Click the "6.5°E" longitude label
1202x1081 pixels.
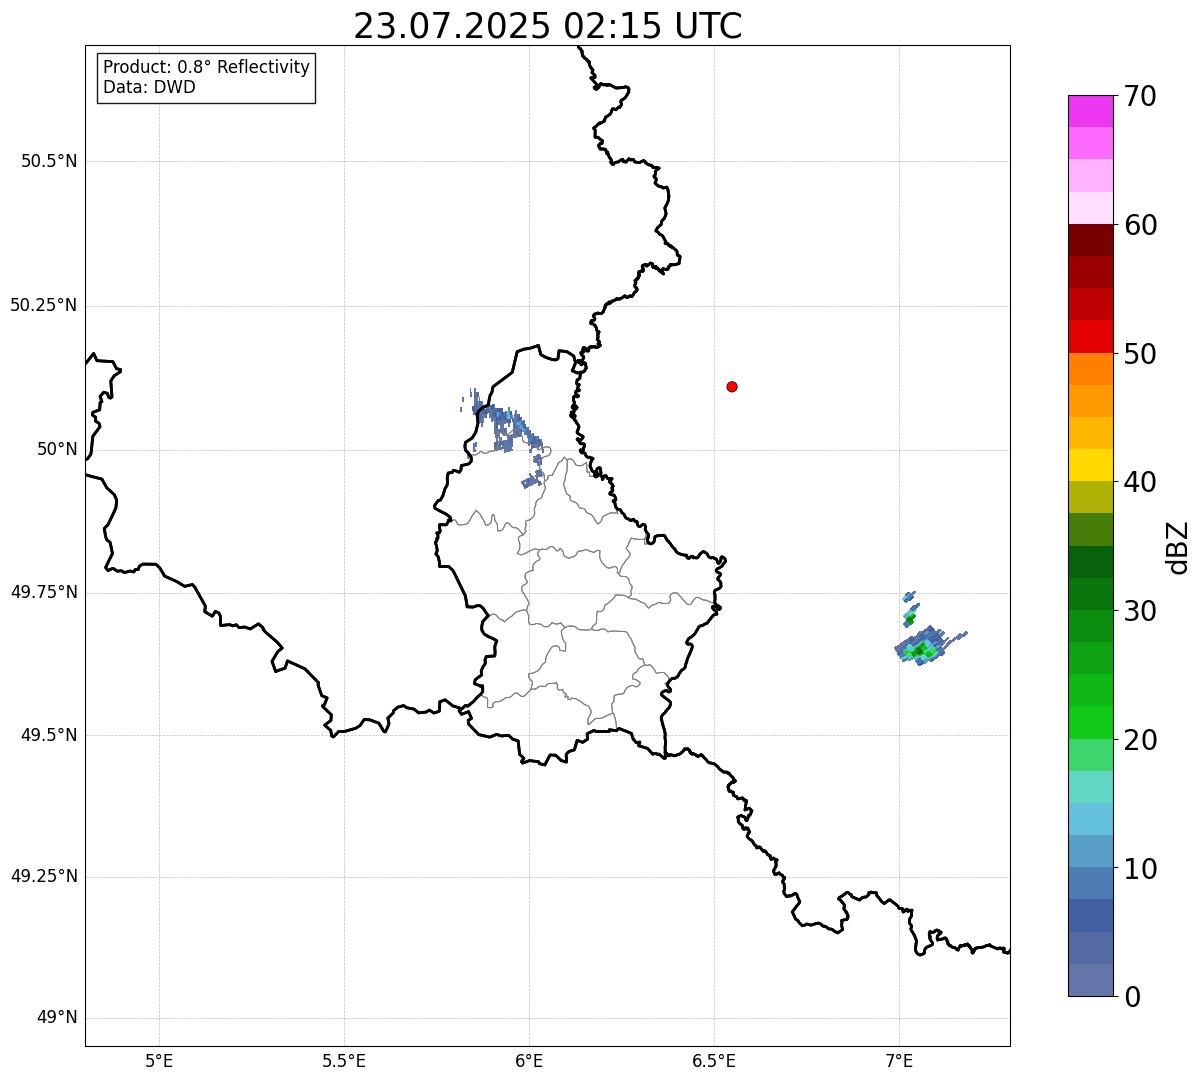tap(714, 1060)
